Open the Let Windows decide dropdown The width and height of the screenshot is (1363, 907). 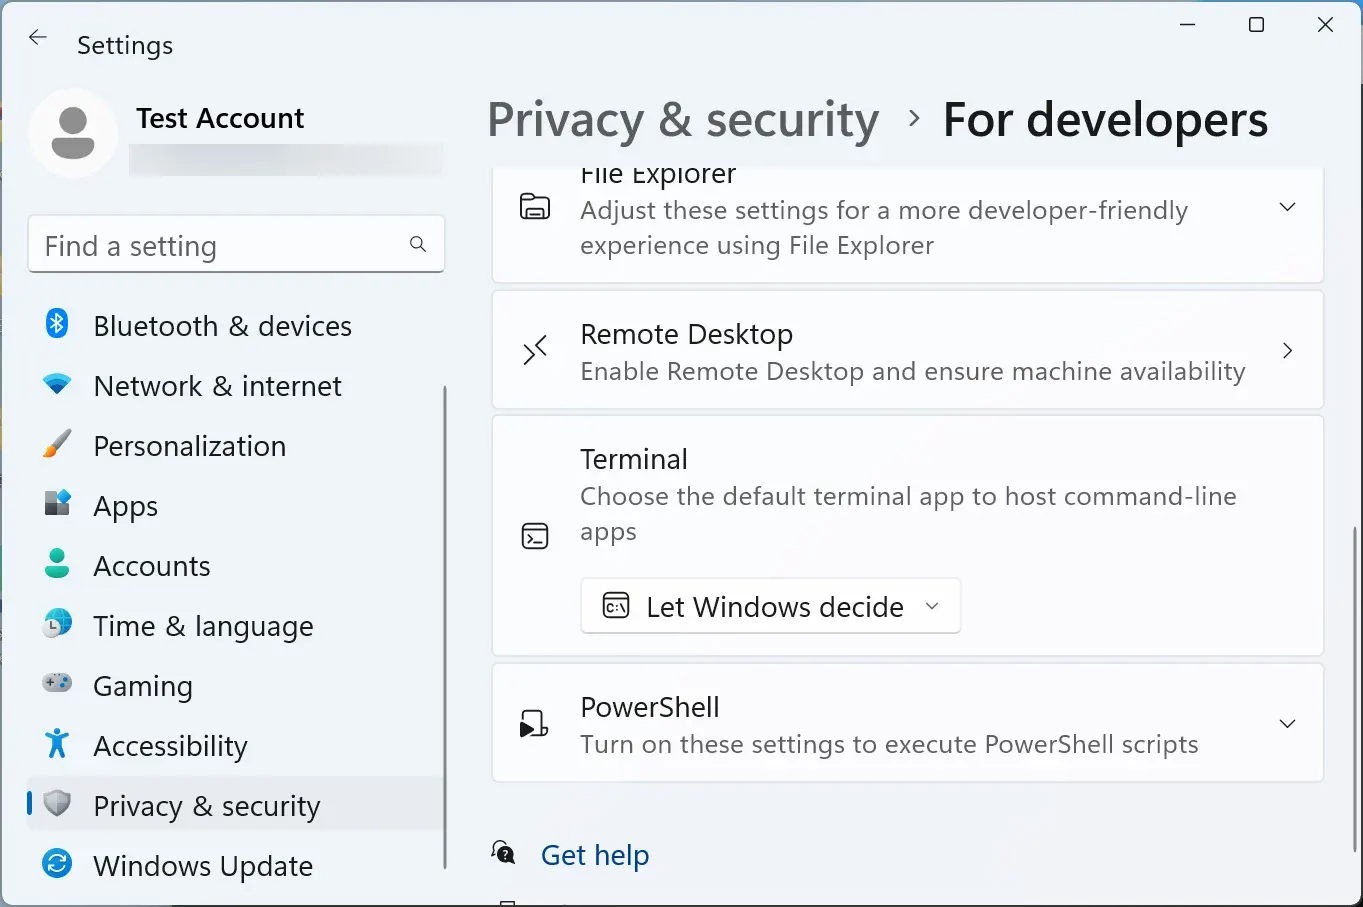(x=771, y=606)
